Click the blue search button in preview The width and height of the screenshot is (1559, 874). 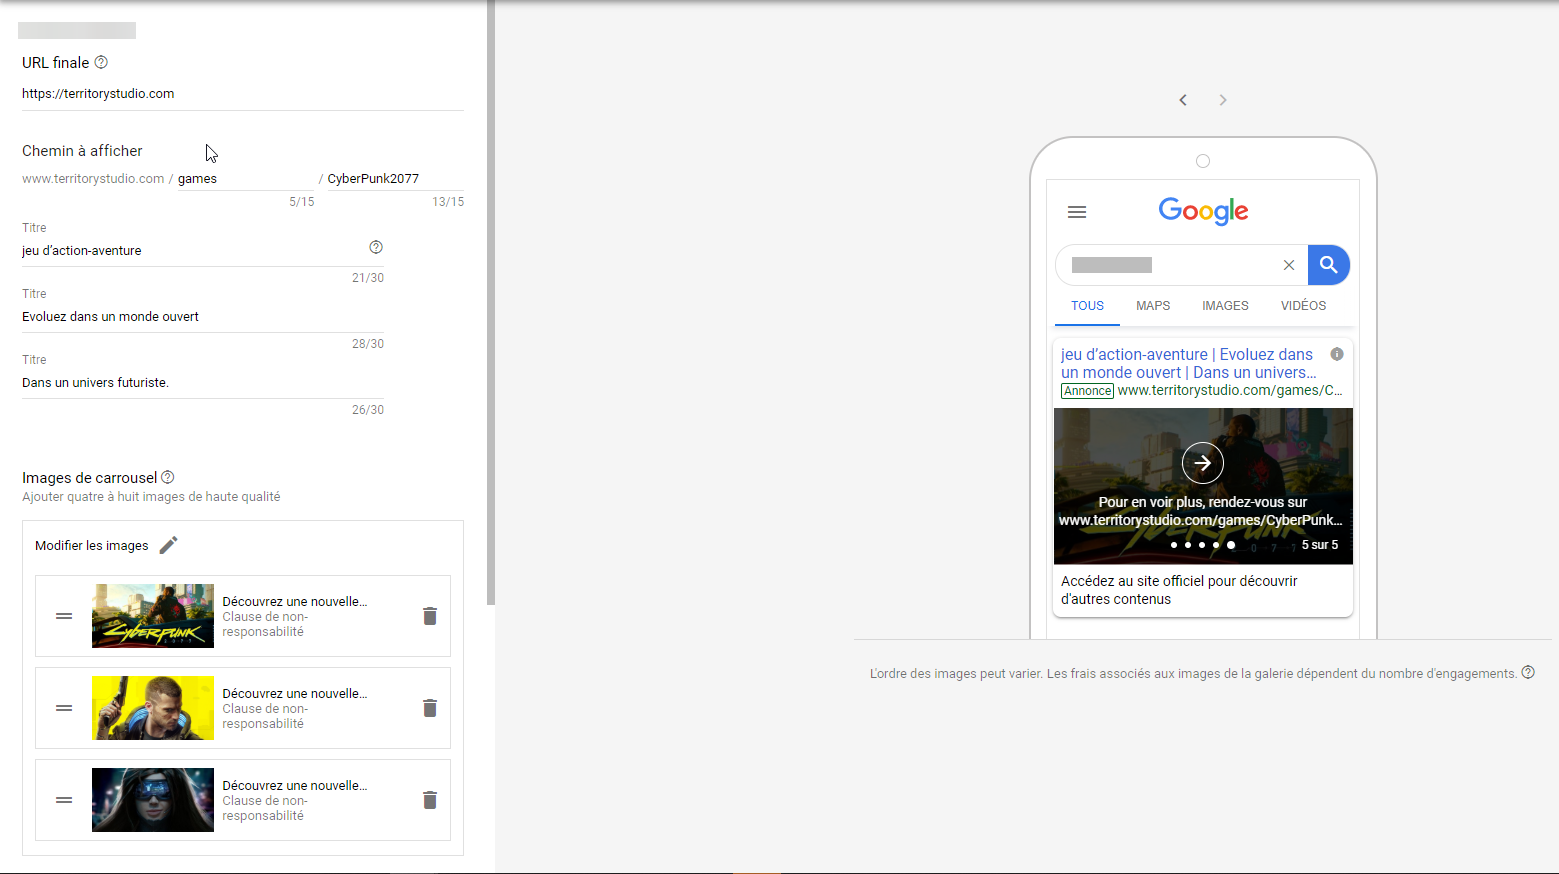[x=1328, y=265]
